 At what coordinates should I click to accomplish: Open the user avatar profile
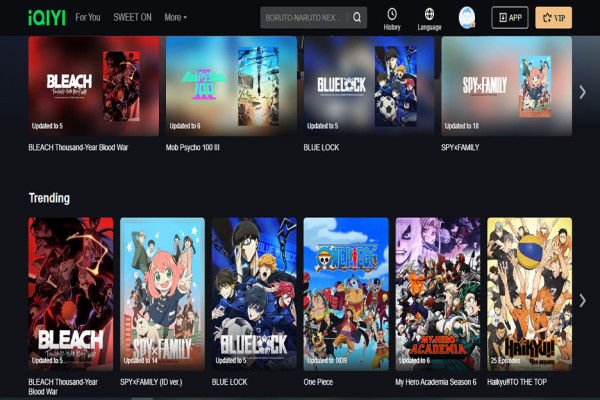467,18
